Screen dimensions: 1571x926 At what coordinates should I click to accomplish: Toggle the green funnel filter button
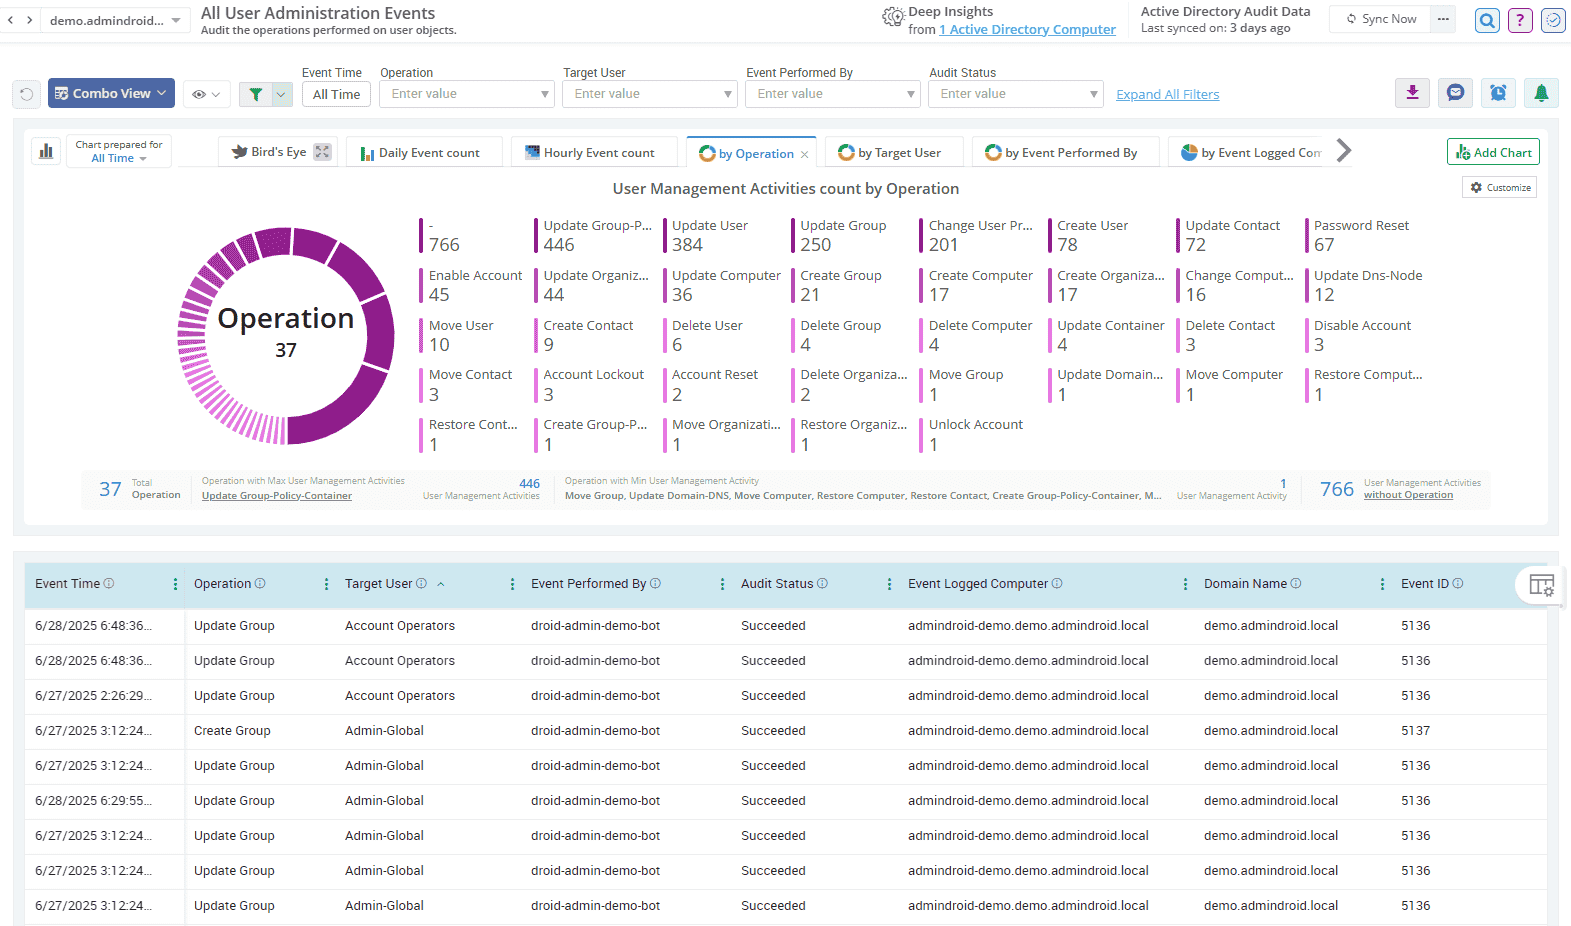(x=256, y=94)
